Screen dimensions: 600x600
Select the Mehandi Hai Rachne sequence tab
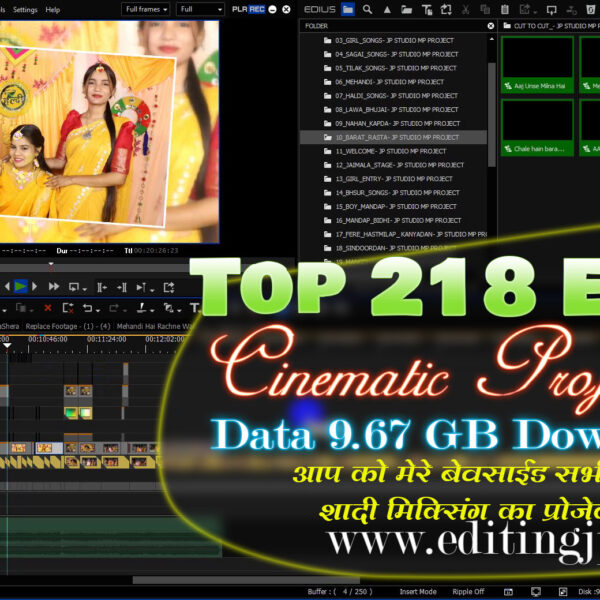pyautogui.click(x=155, y=326)
